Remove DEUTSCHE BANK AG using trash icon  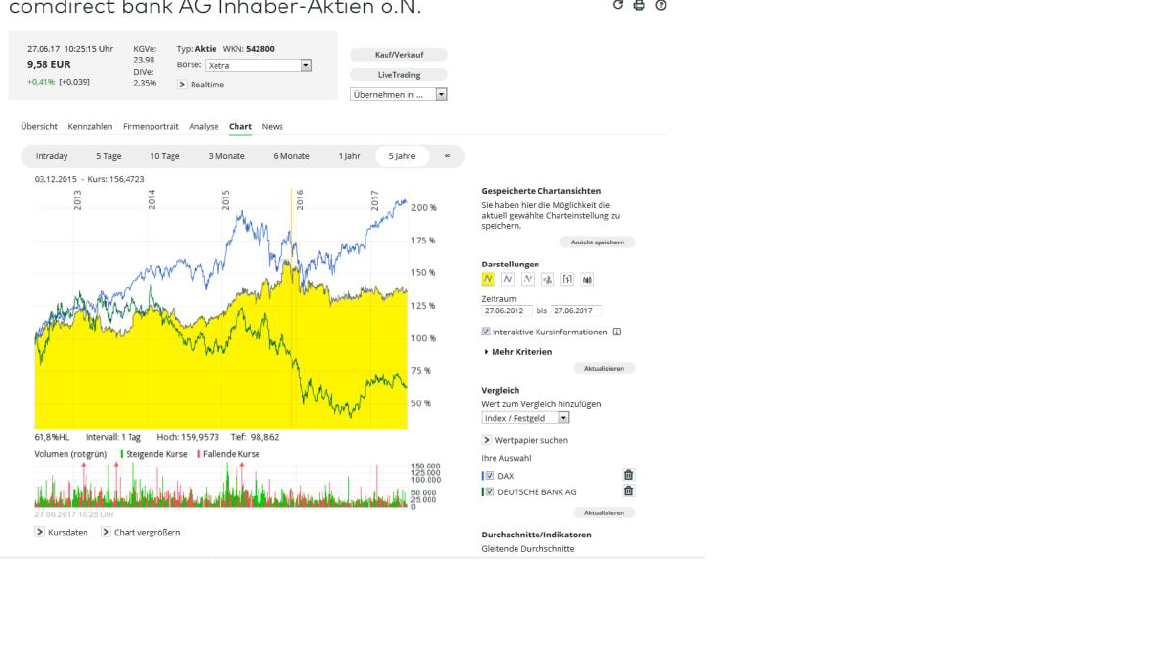pos(628,492)
